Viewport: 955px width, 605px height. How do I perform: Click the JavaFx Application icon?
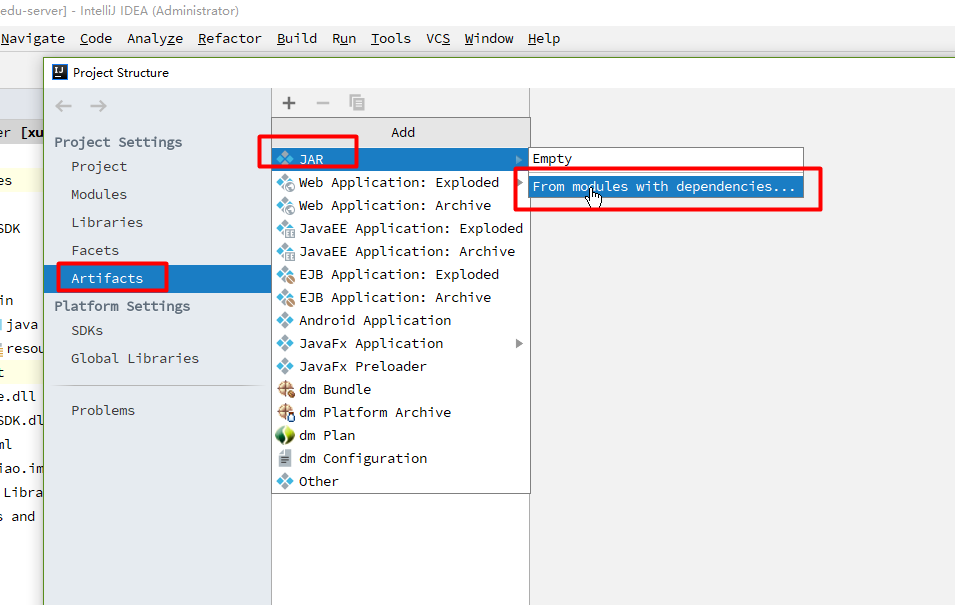tap(284, 343)
